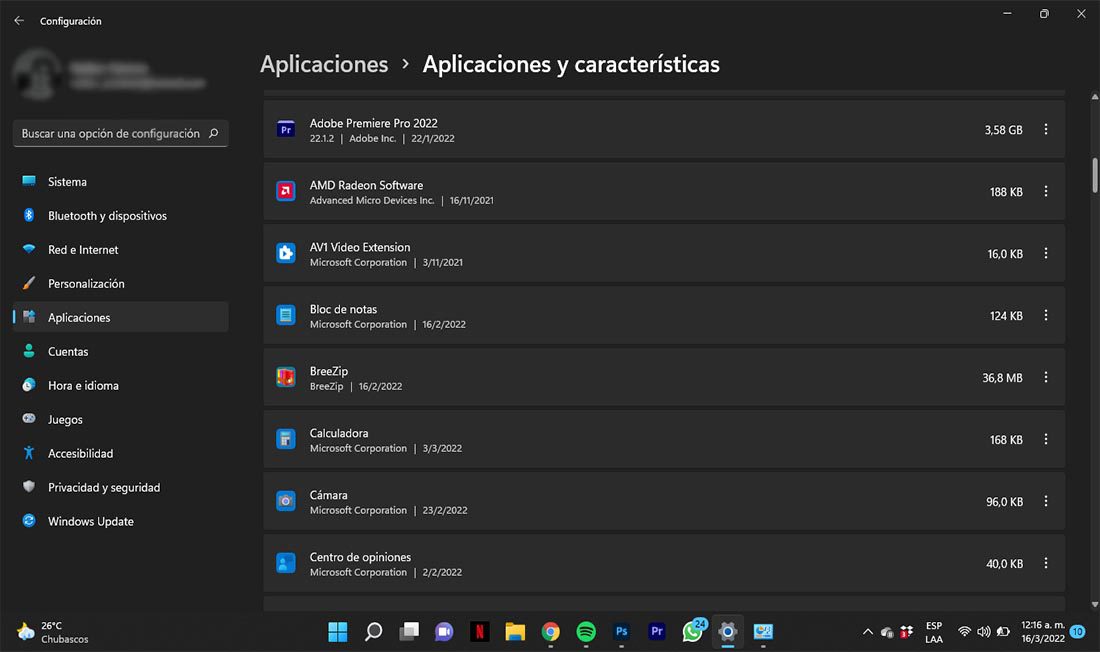This screenshot has height=652, width=1100.
Task: Open Wi-Fi network tray icon
Action: [965, 632]
